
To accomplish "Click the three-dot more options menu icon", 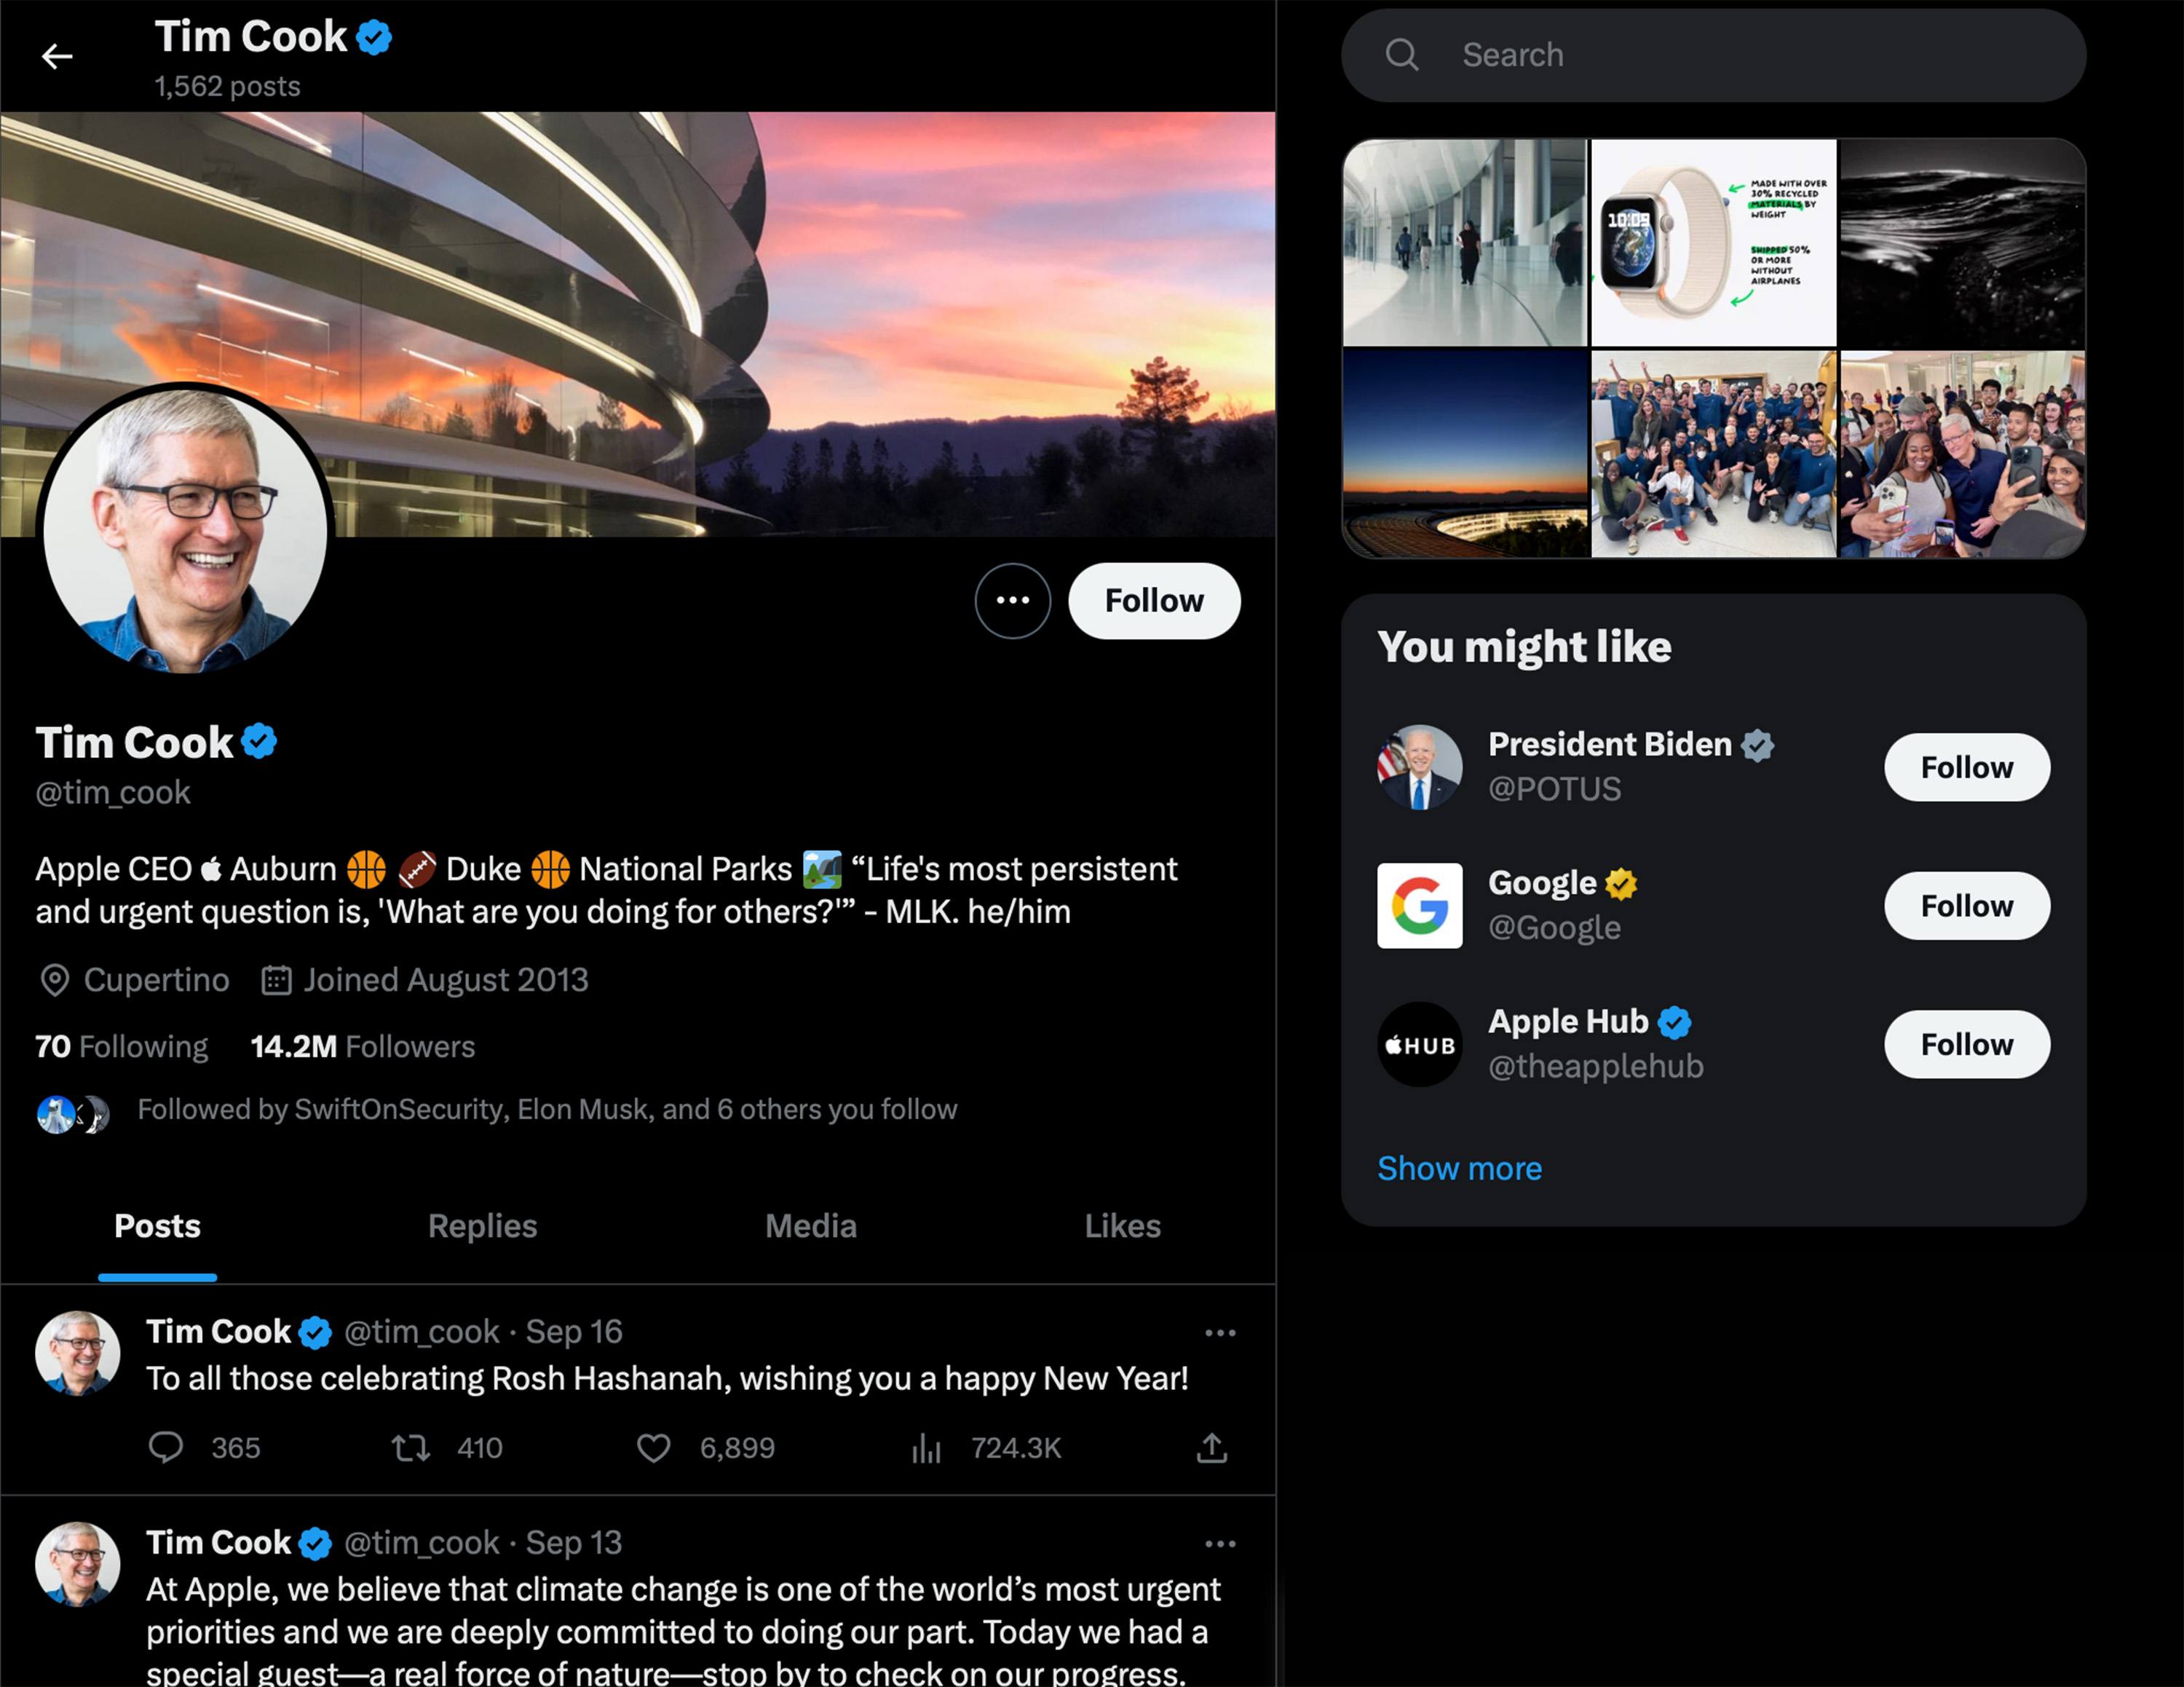I will point(1011,601).
